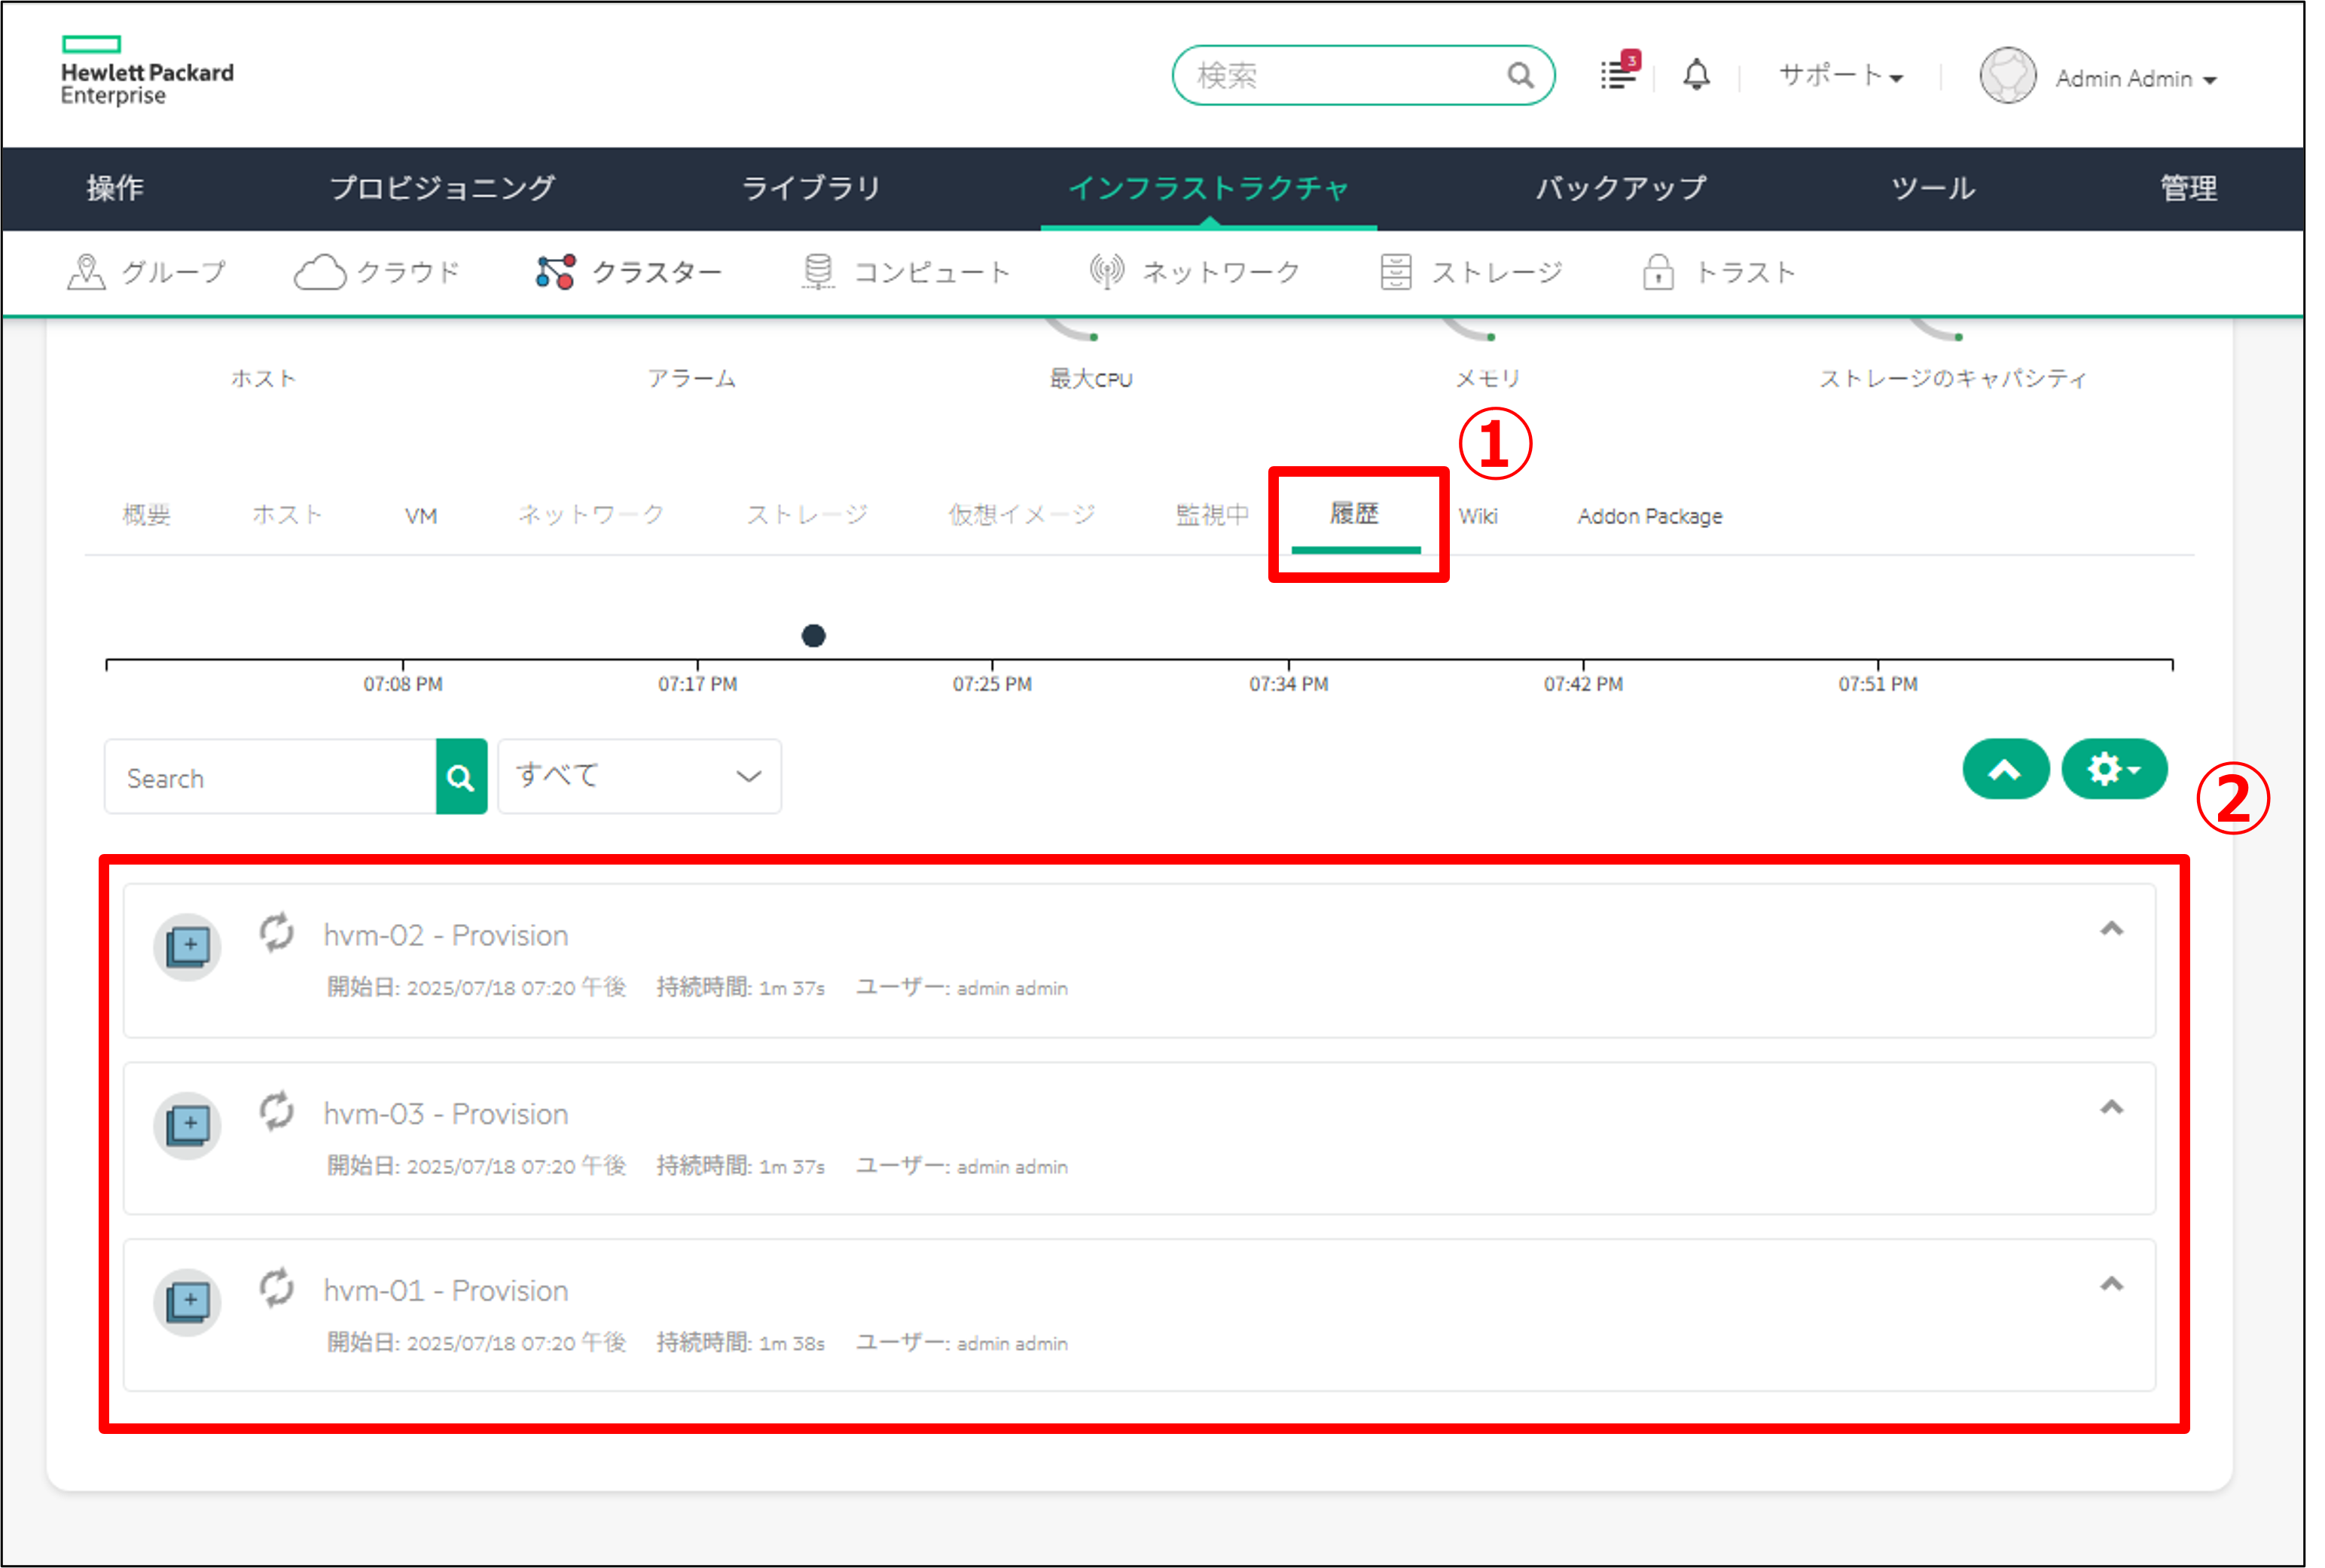Open the すべて filter dropdown
The image size is (2325, 1568).
tap(639, 776)
